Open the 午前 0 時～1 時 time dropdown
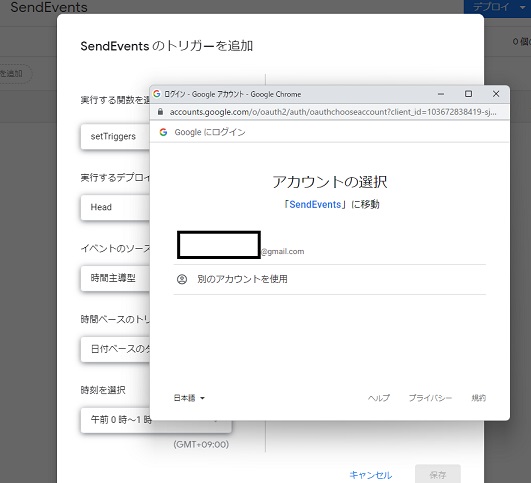Viewport: 531px width, 483px height. (156, 420)
